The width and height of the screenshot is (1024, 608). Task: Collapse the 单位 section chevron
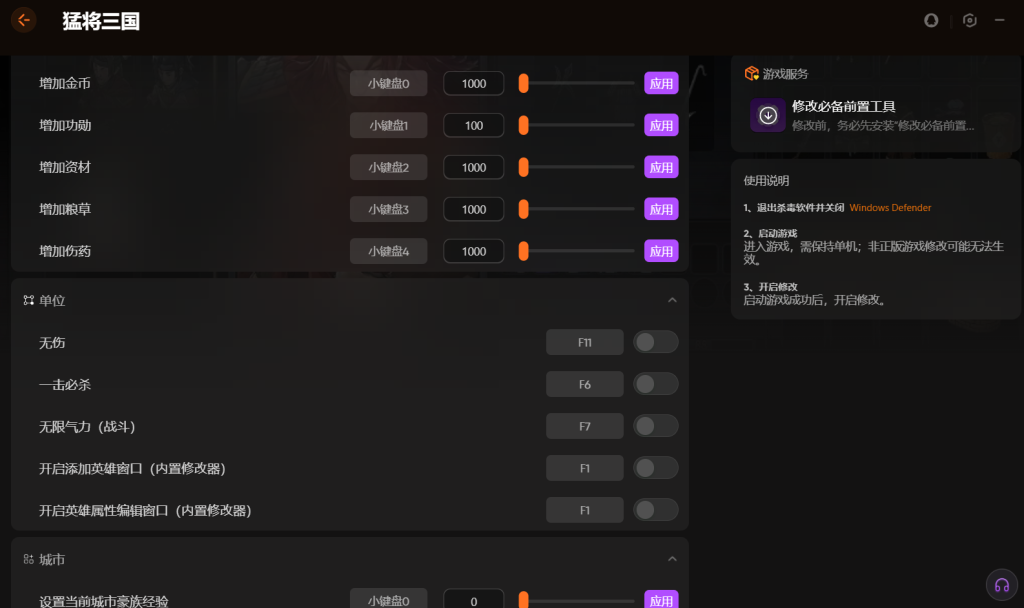point(672,300)
